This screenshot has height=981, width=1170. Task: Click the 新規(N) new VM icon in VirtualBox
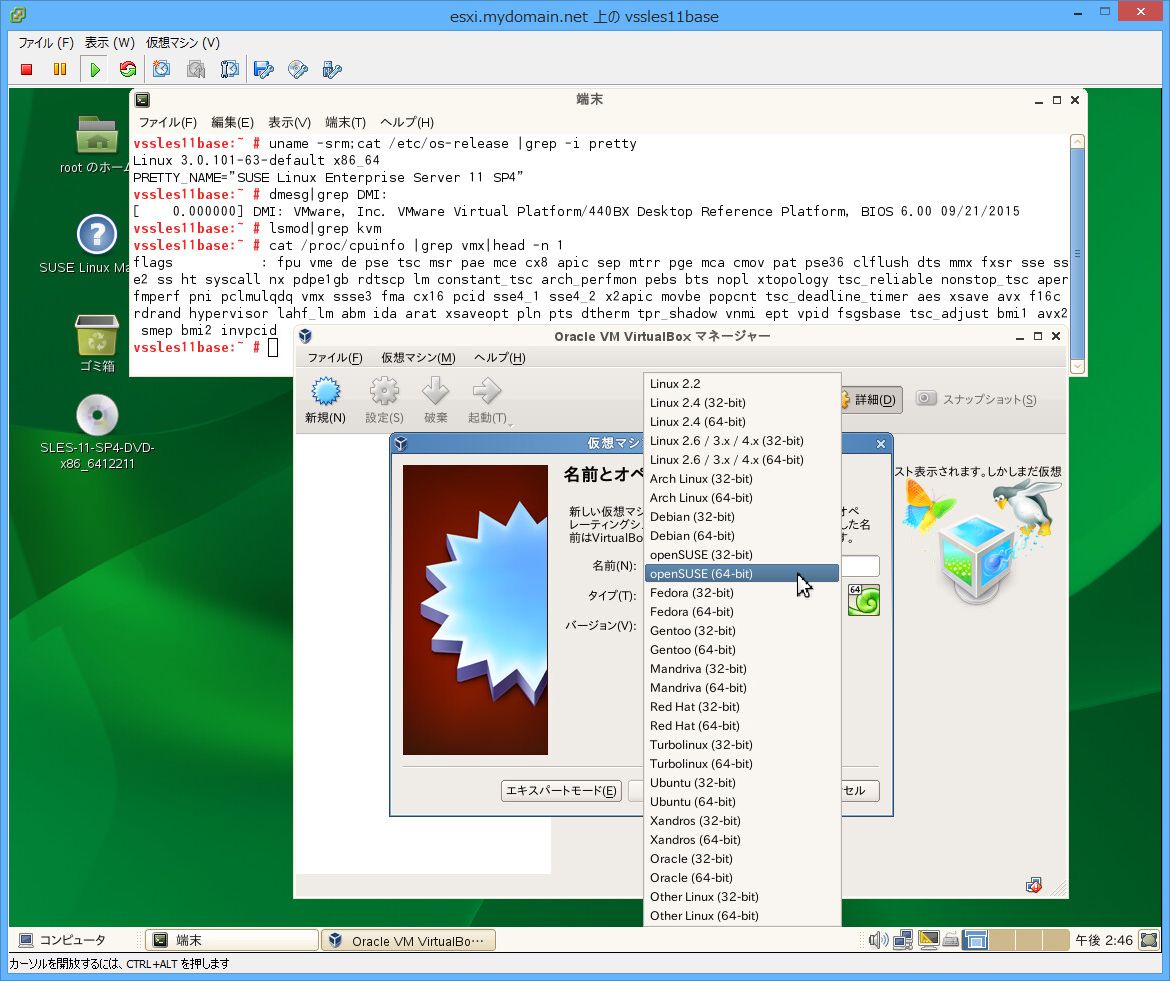[325, 400]
